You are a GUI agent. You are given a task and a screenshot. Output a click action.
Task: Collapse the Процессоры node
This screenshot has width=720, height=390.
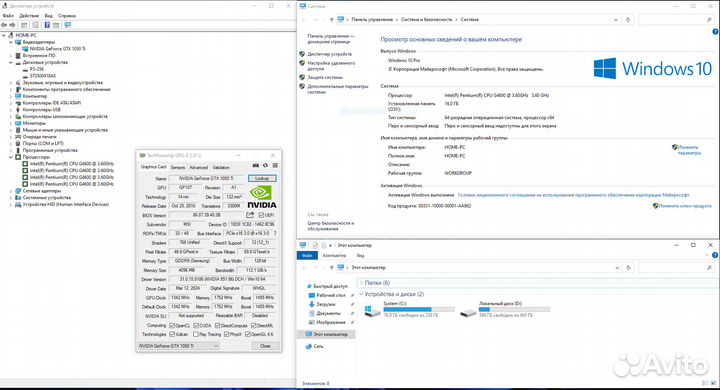pos(11,157)
